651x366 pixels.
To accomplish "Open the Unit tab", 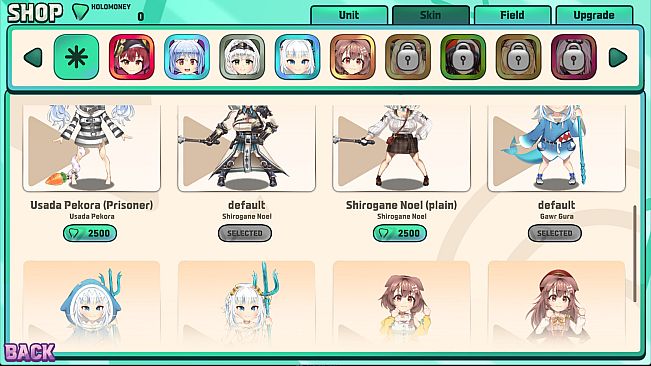I will pos(349,15).
